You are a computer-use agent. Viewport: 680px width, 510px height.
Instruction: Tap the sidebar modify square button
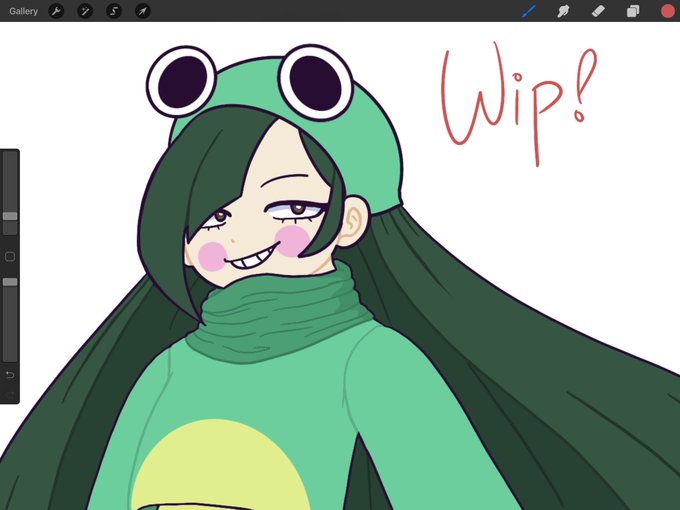(x=10, y=257)
